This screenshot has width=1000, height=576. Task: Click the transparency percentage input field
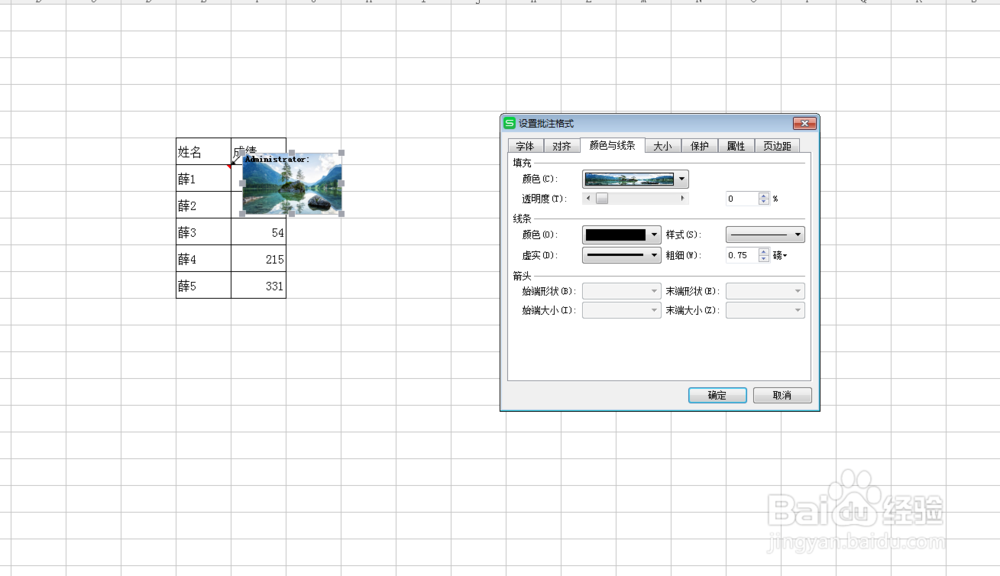742,199
